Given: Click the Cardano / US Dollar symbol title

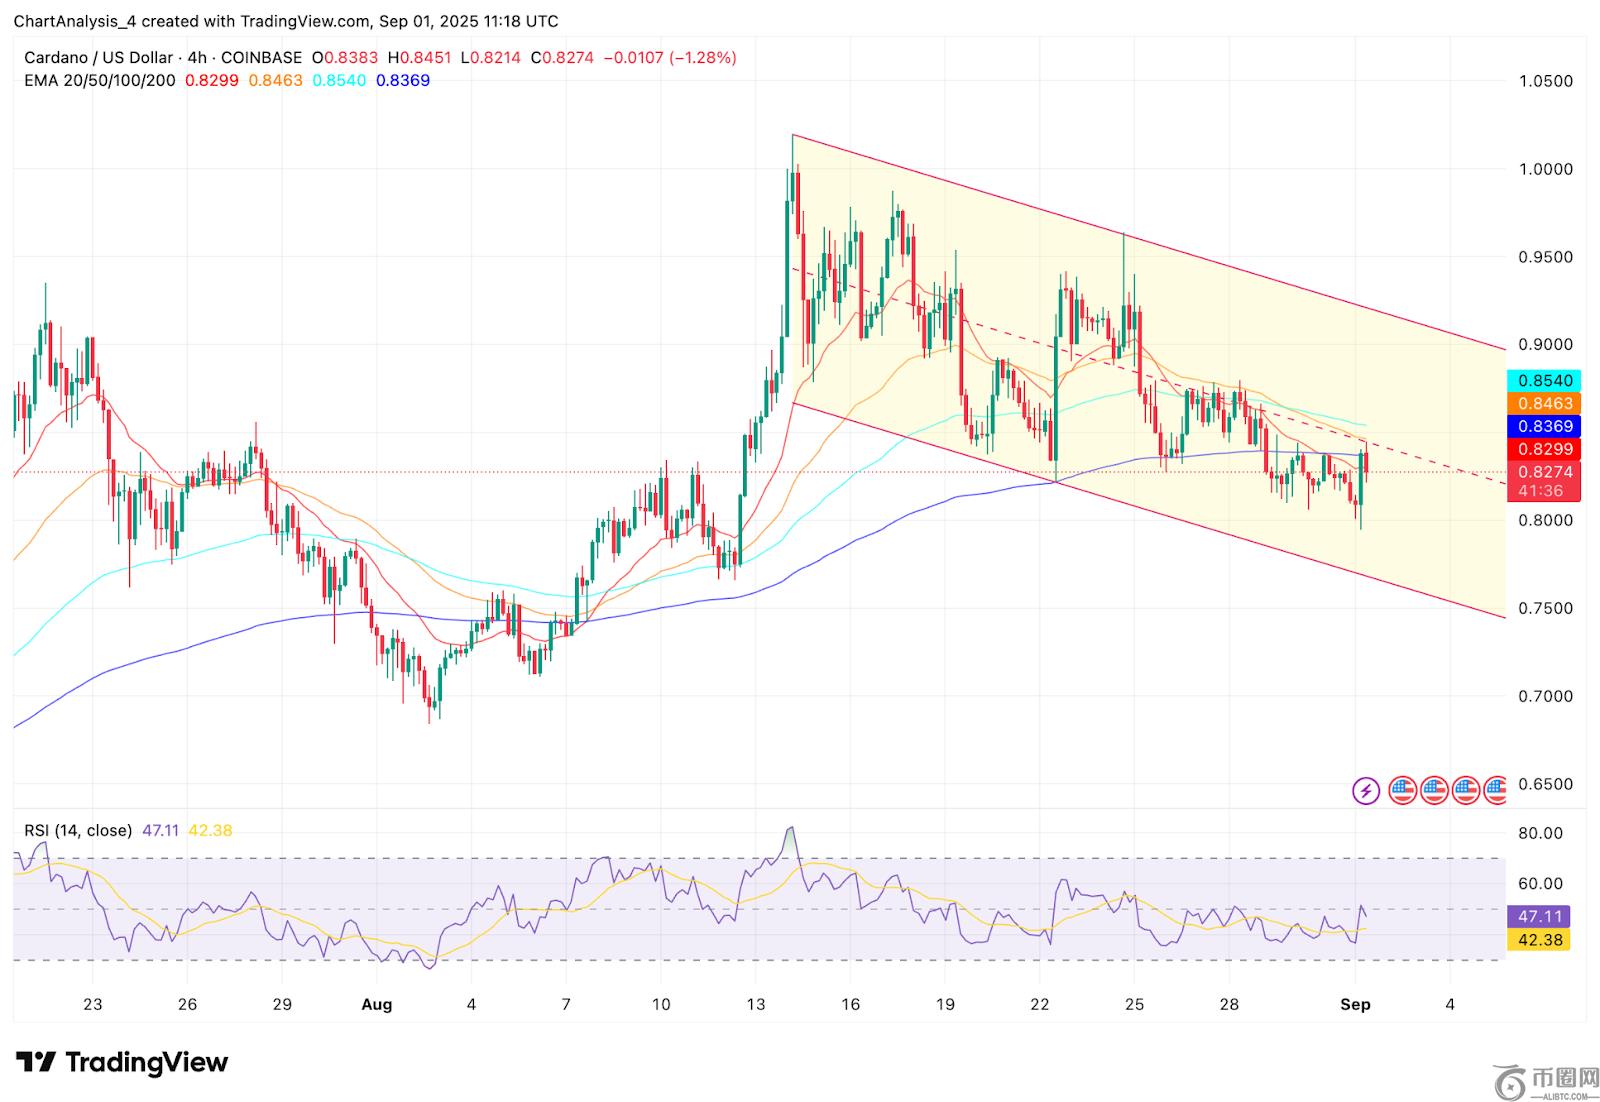Looking at the screenshot, I should (98, 58).
